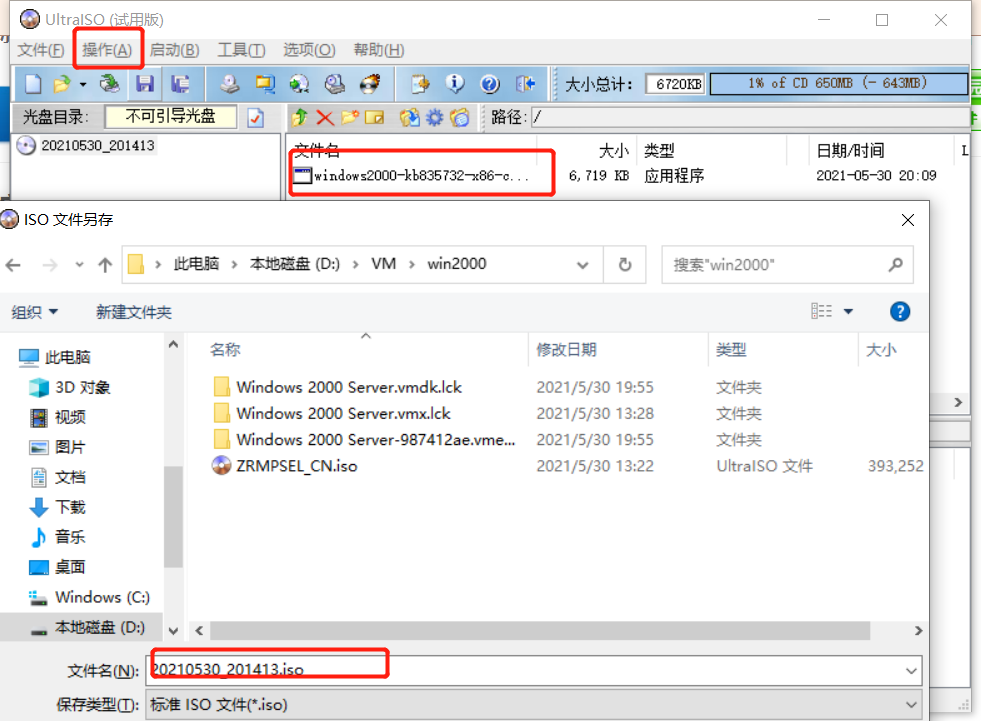Expand the address bar history dropdown

(582, 265)
